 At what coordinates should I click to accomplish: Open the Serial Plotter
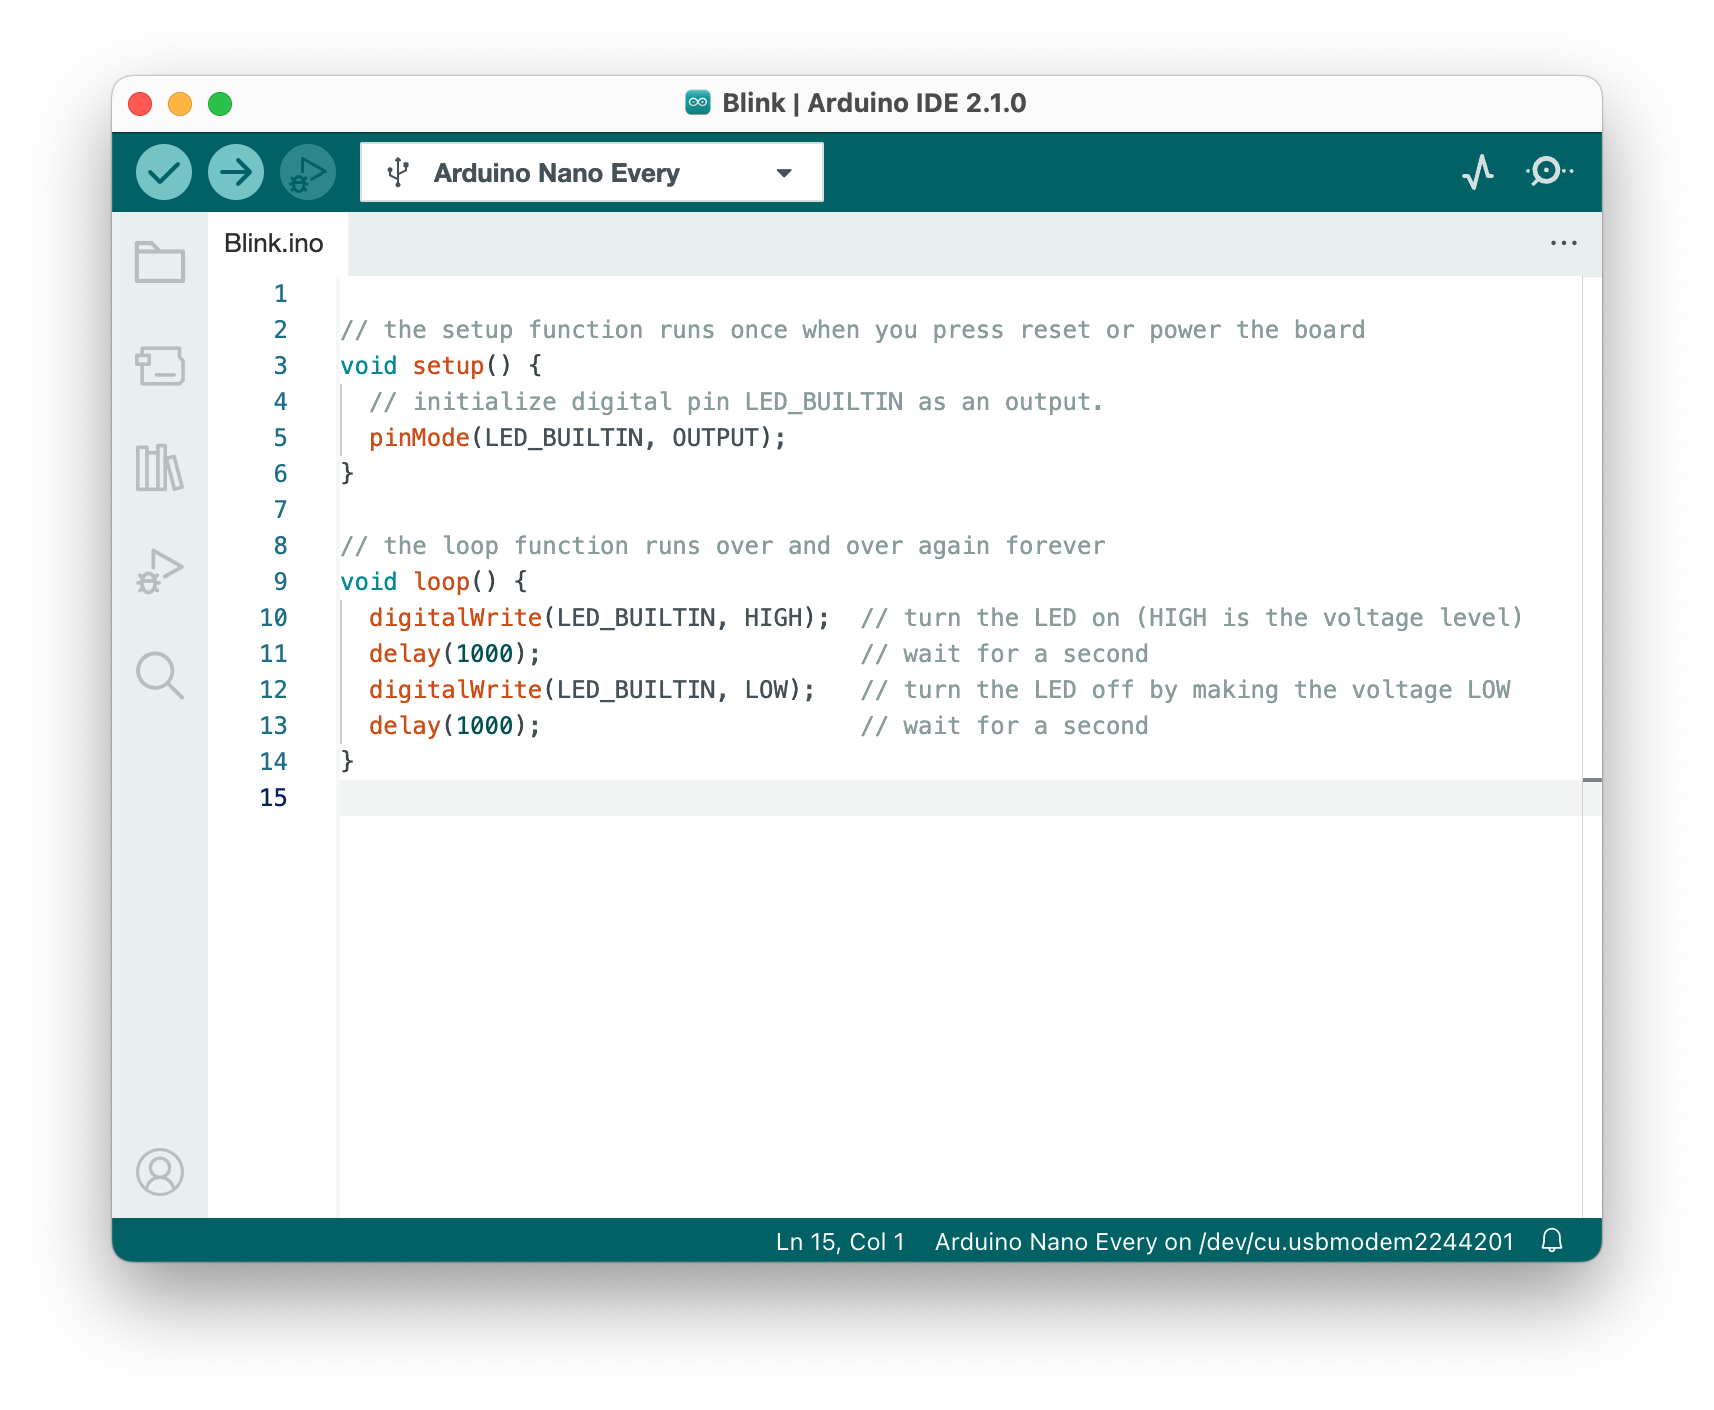tap(1478, 172)
